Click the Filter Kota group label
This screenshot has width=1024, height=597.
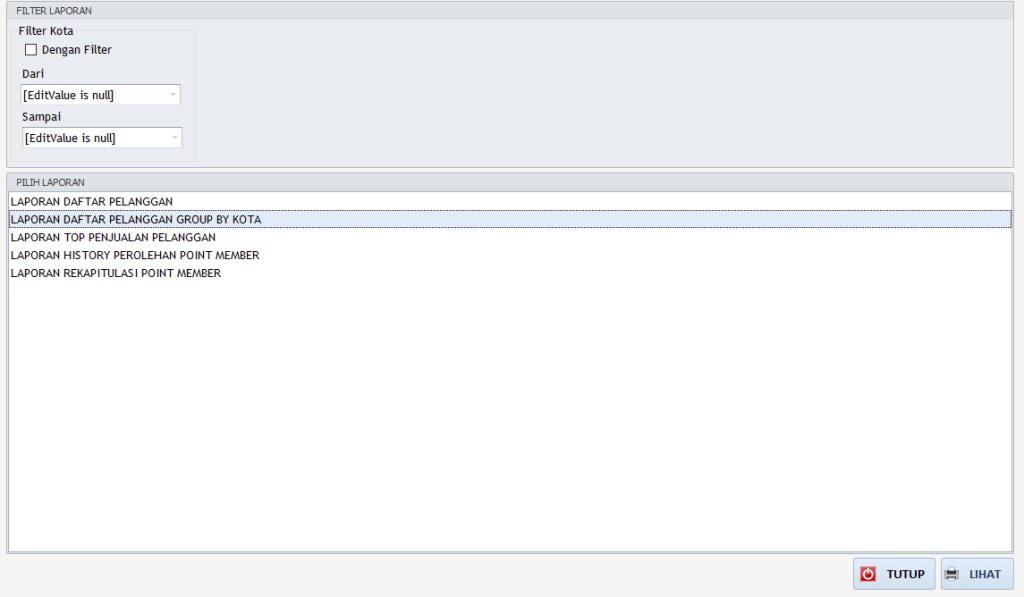click(46, 31)
